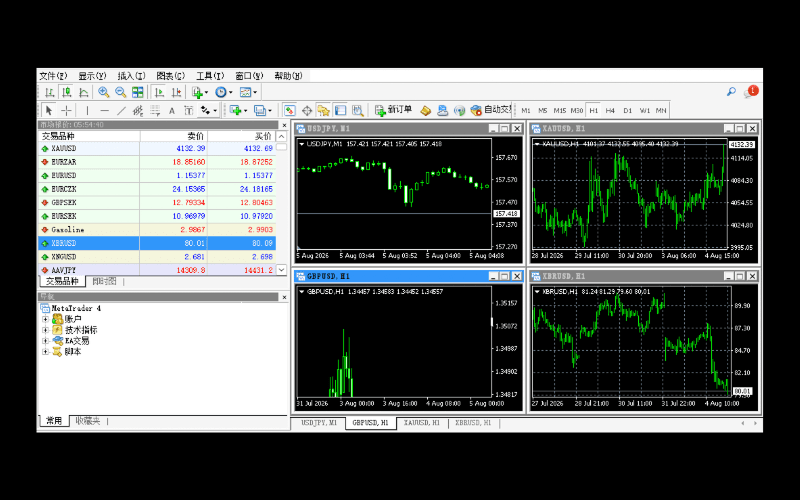The height and width of the screenshot is (500, 800).
Task: Draw a trendline on the chart
Action: (121, 110)
